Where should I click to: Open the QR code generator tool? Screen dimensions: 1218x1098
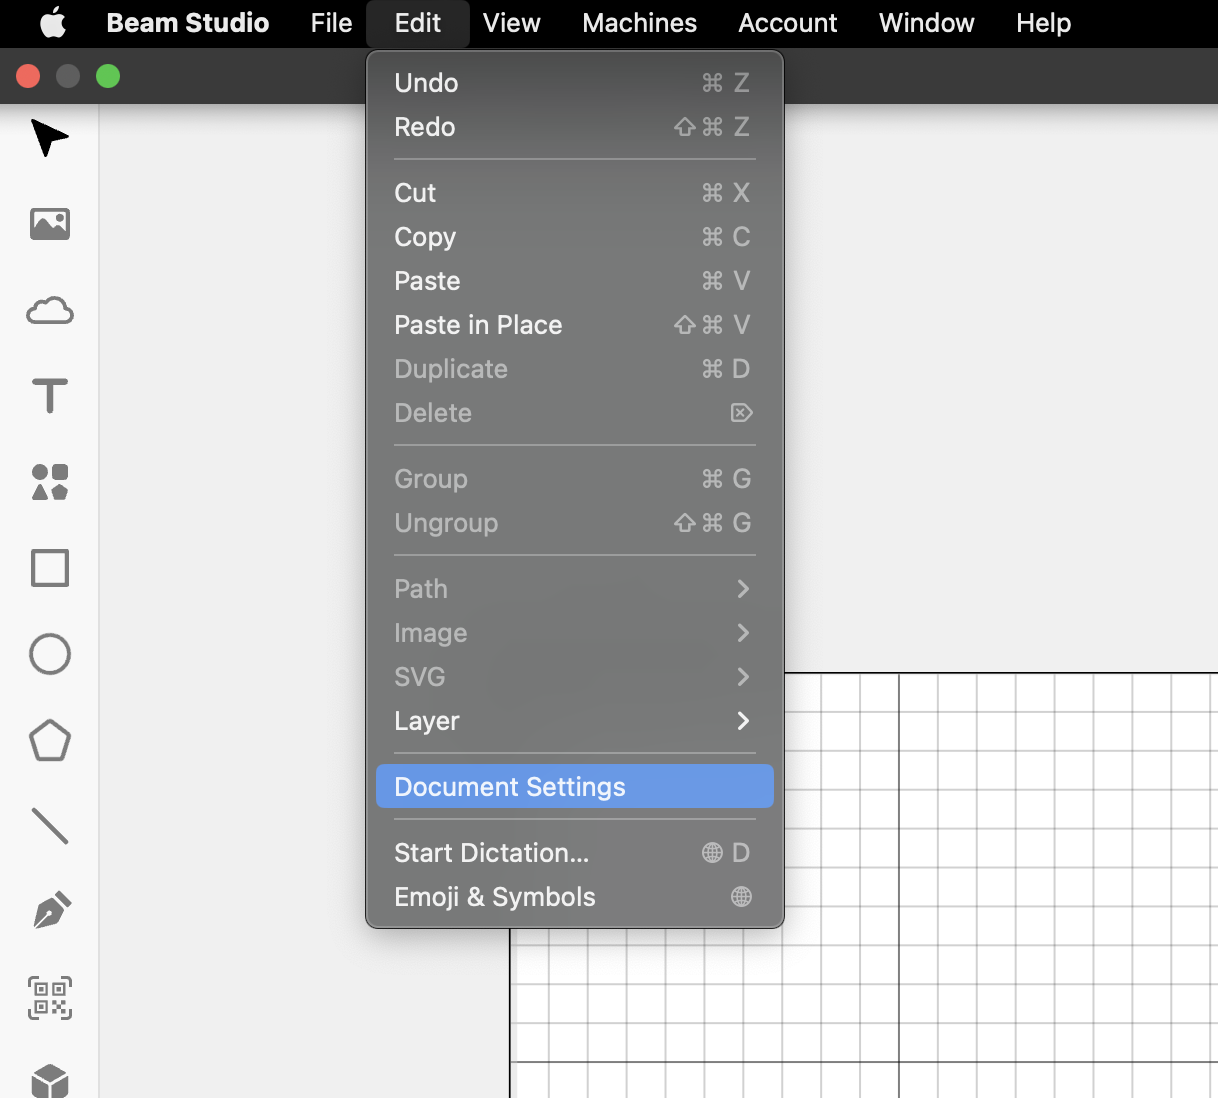click(49, 998)
